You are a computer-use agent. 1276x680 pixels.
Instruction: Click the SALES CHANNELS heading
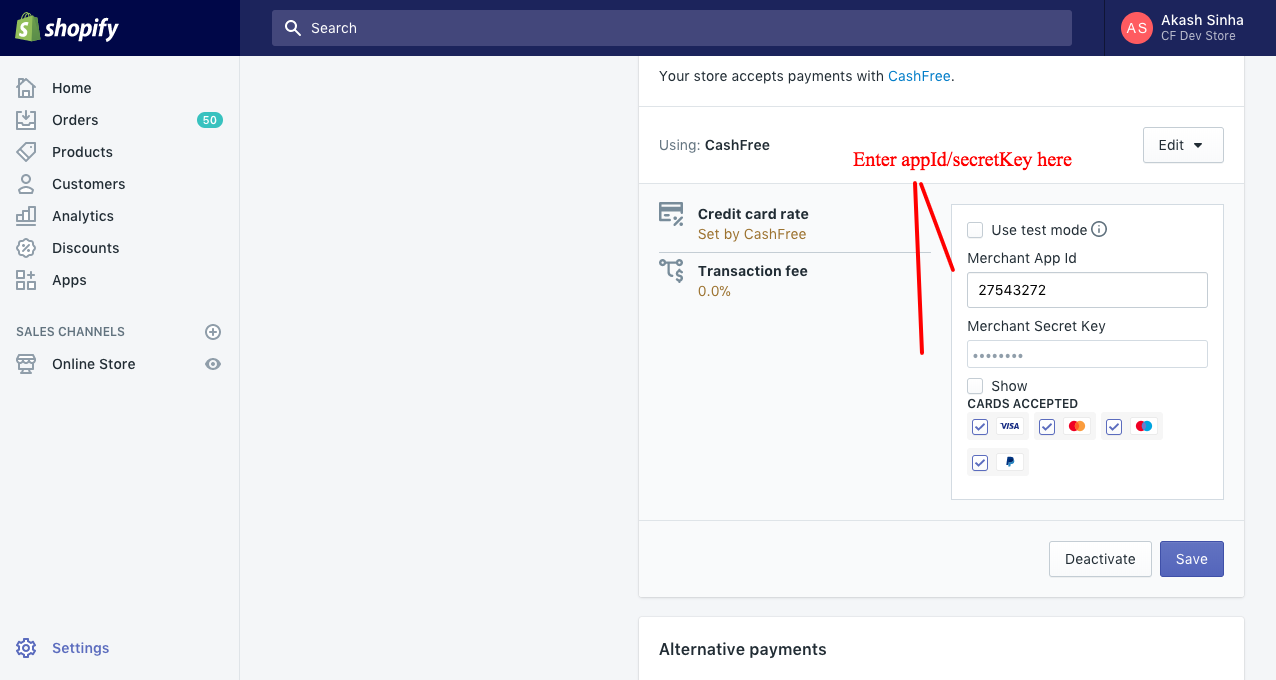tap(70, 332)
